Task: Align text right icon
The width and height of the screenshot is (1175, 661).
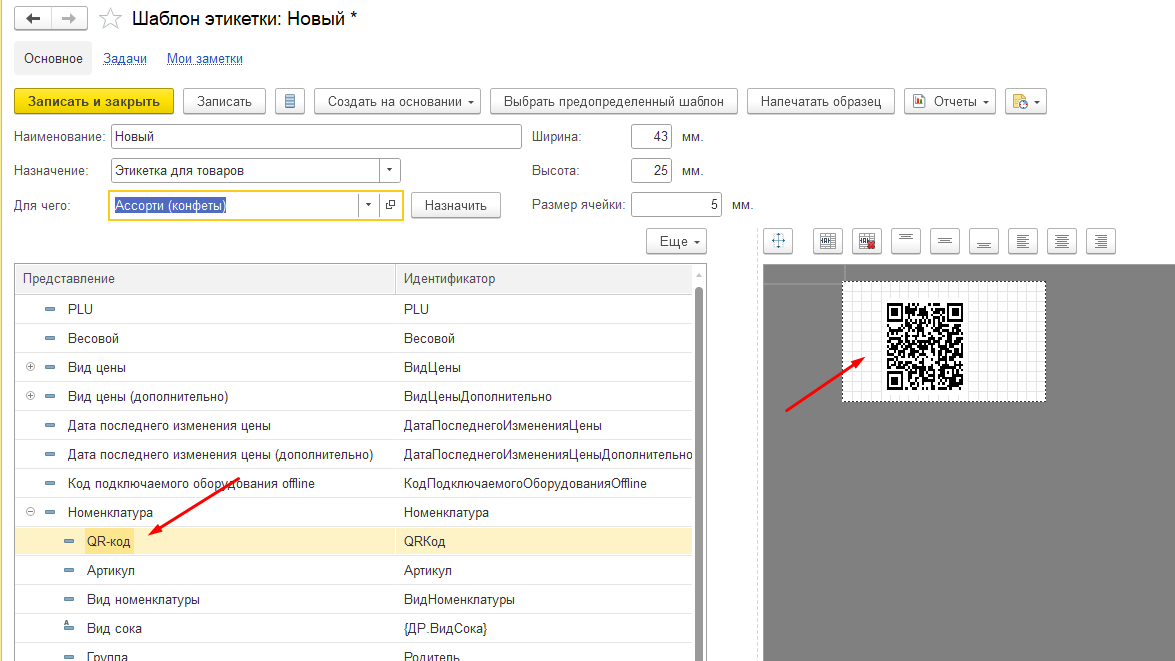Action: (1100, 241)
